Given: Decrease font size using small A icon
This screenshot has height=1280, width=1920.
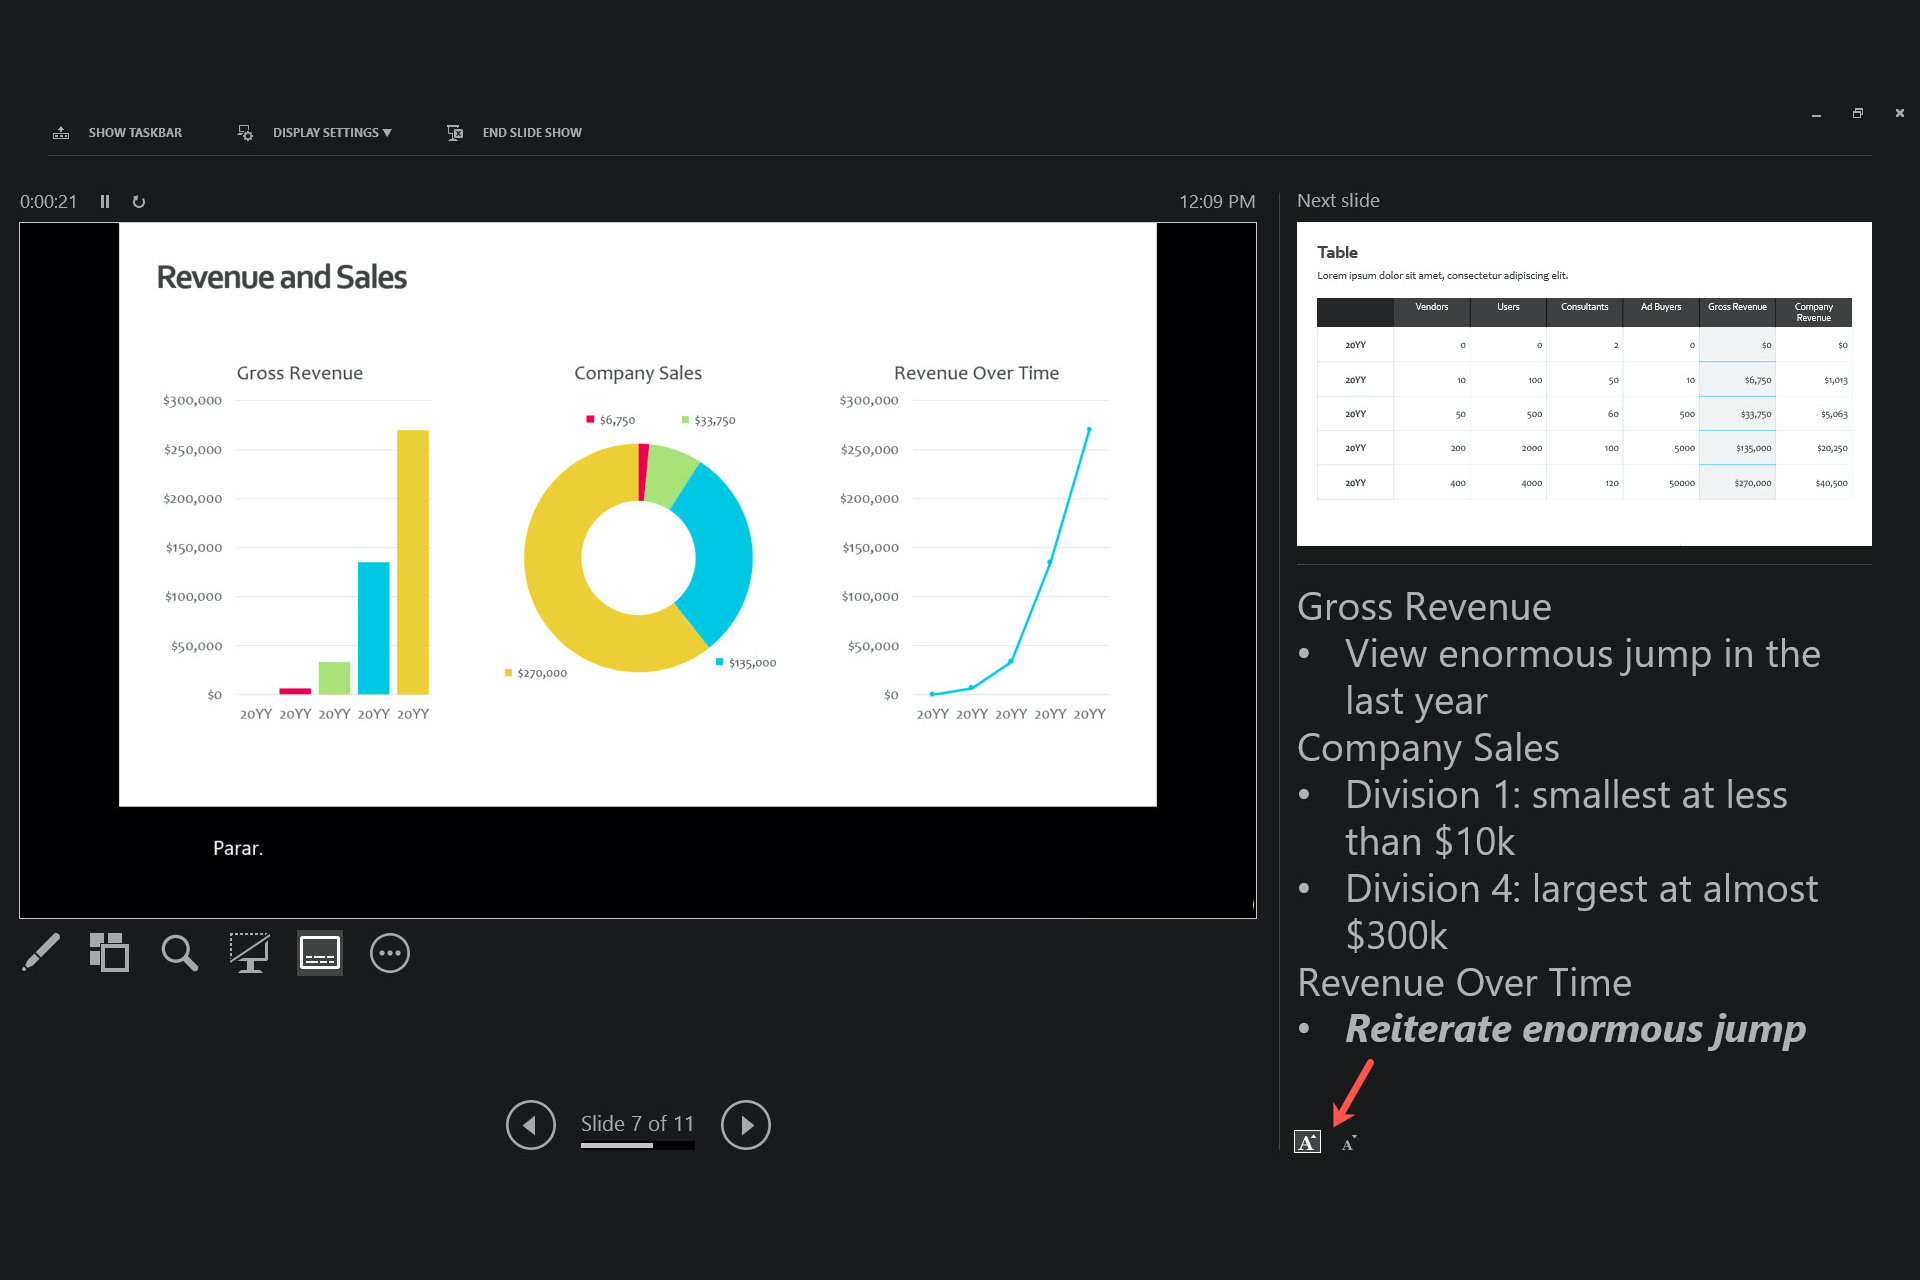Looking at the screenshot, I should pyautogui.click(x=1349, y=1143).
